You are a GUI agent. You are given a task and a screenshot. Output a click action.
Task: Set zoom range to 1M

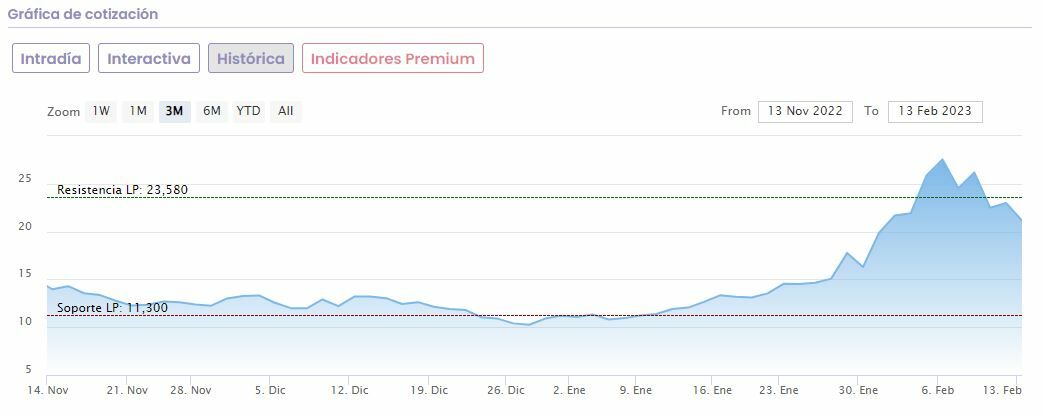click(x=138, y=111)
